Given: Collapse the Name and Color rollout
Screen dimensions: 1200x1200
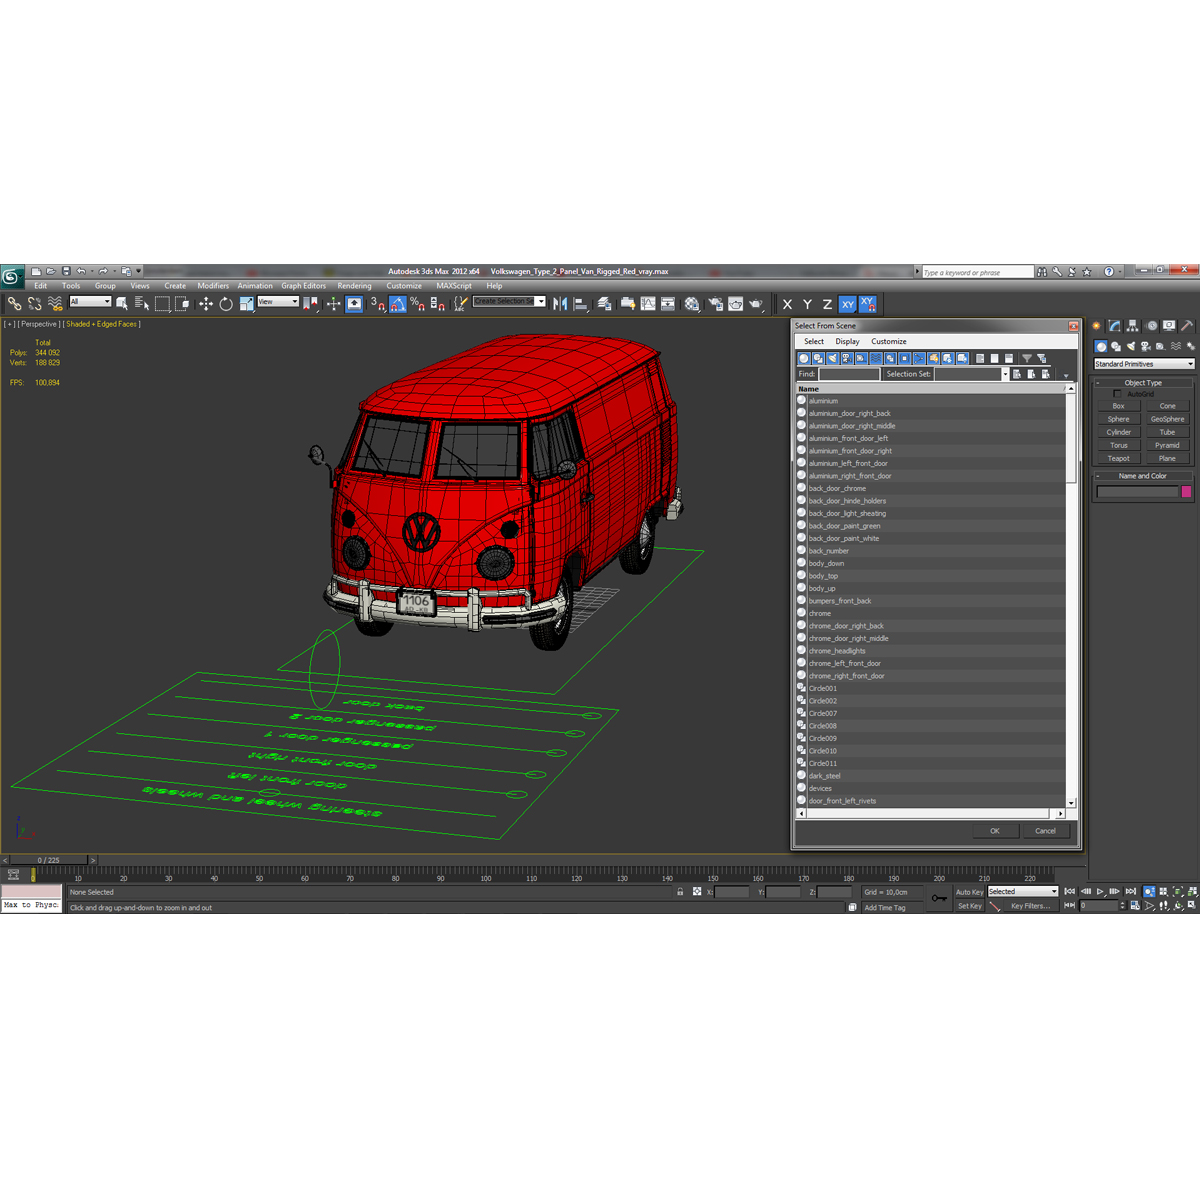Looking at the screenshot, I should tap(1143, 476).
